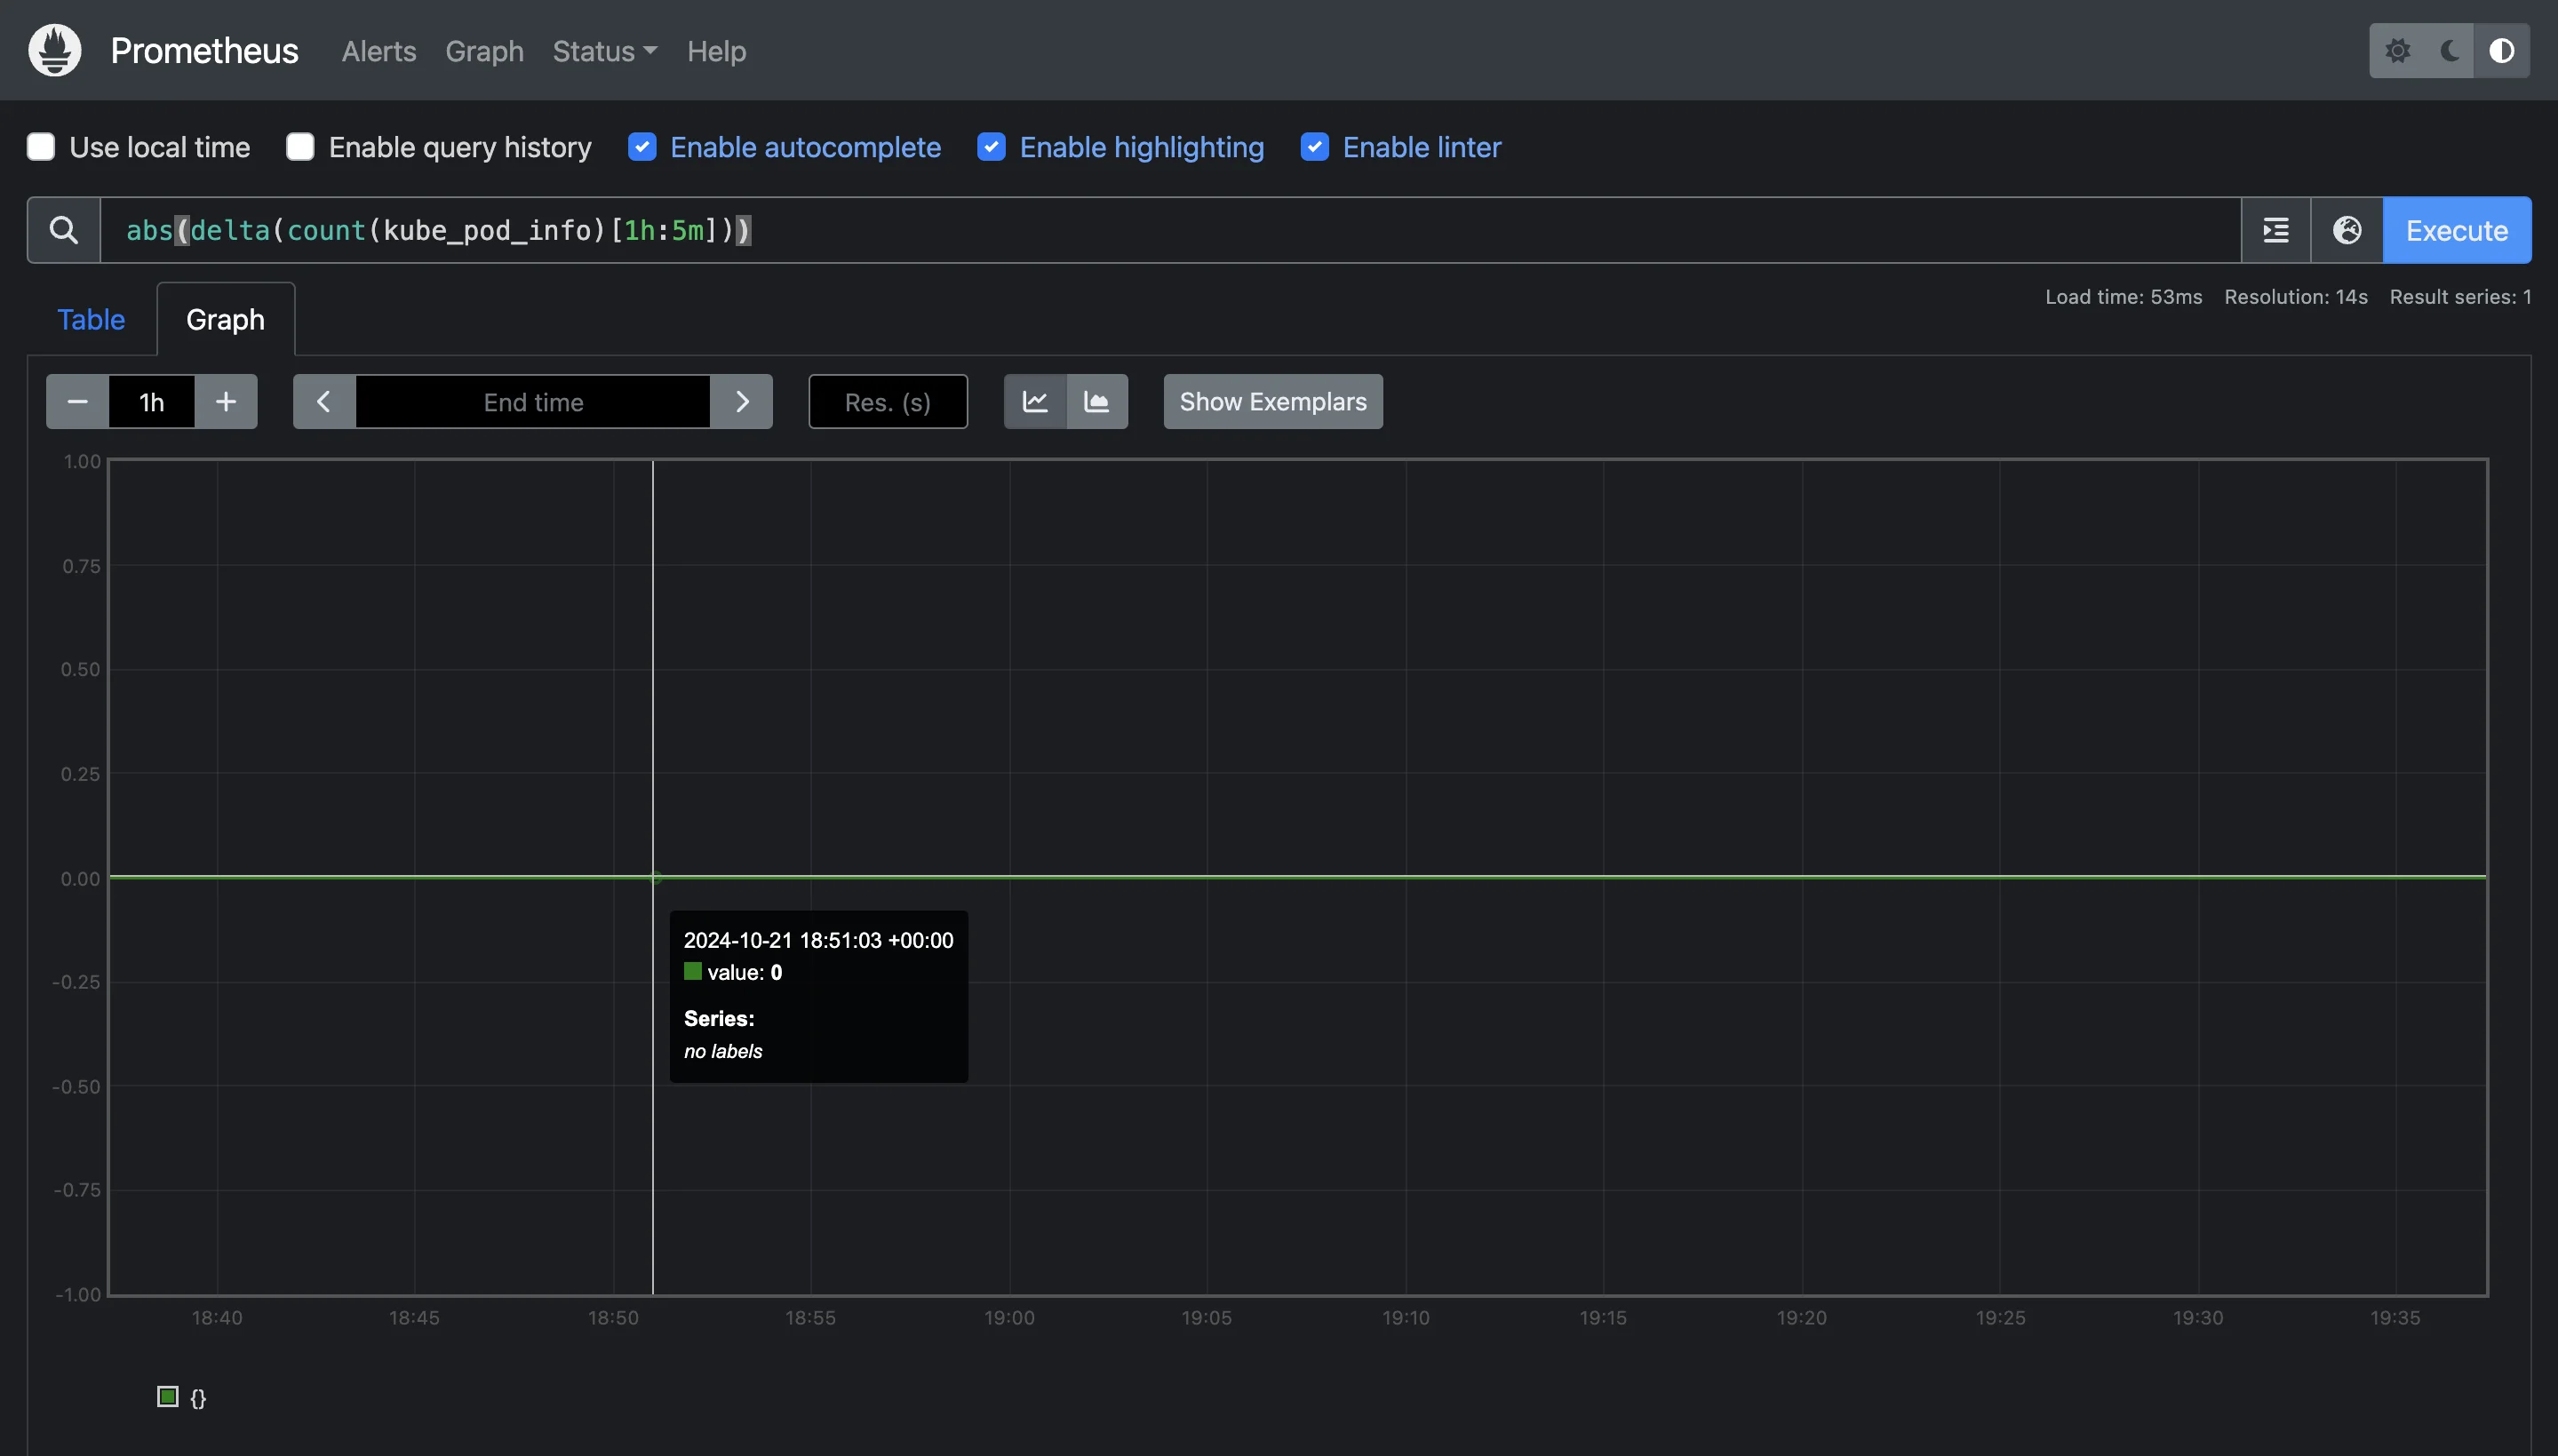Viewport: 2558px width, 1456px height.
Task: Decrease the time range with minus button
Action: (x=77, y=402)
